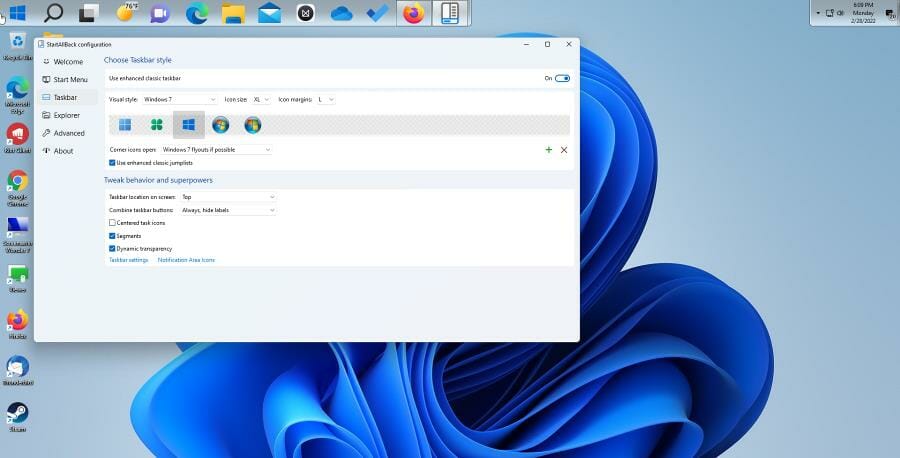The height and width of the screenshot is (458, 900).
Task: Open Mail app from the taskbar
Action: click(269, 13)
